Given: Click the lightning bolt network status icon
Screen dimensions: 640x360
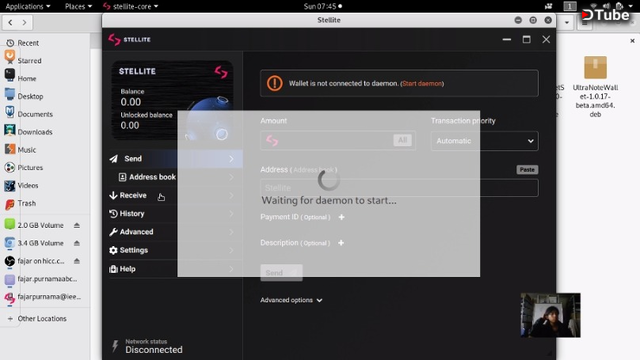Looking at the screenshot, I should click(116, 346).
